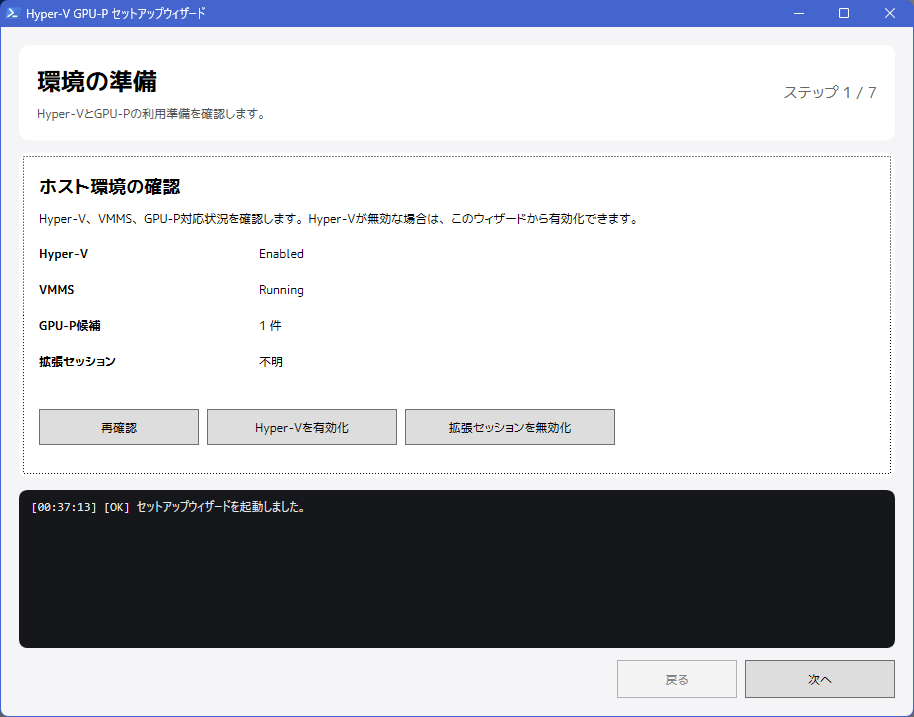Click the '不明' extended session value
The width and height of the screenshot is (914, 717).
coord(270,361)
